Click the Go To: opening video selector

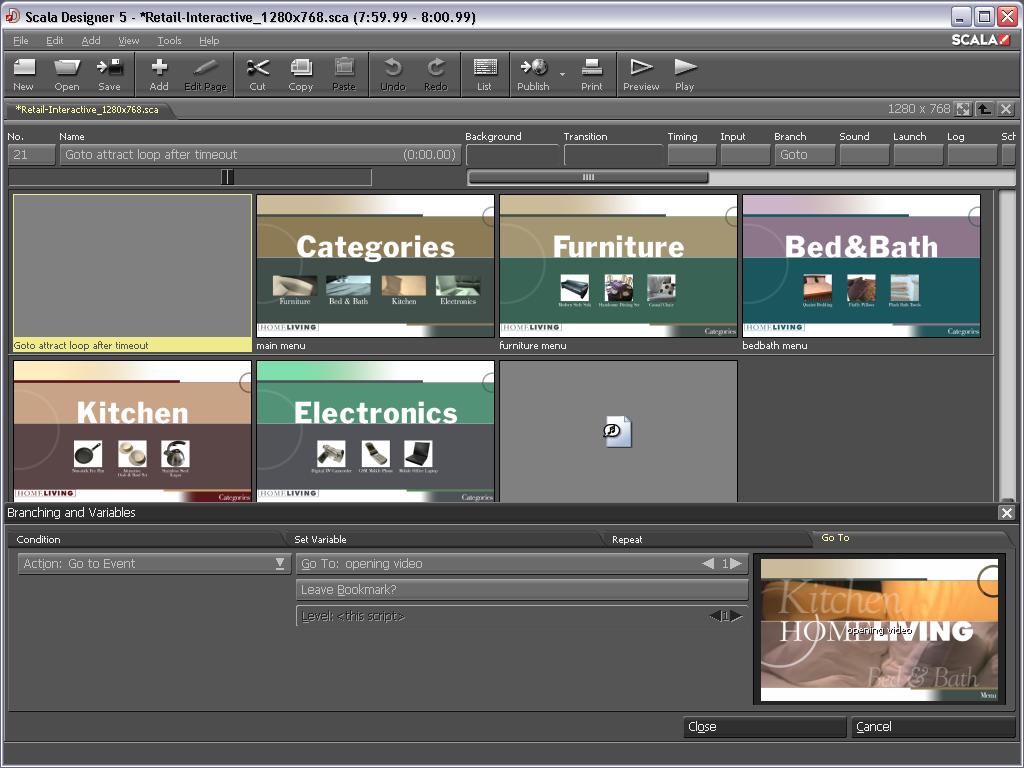click(500, 564)
